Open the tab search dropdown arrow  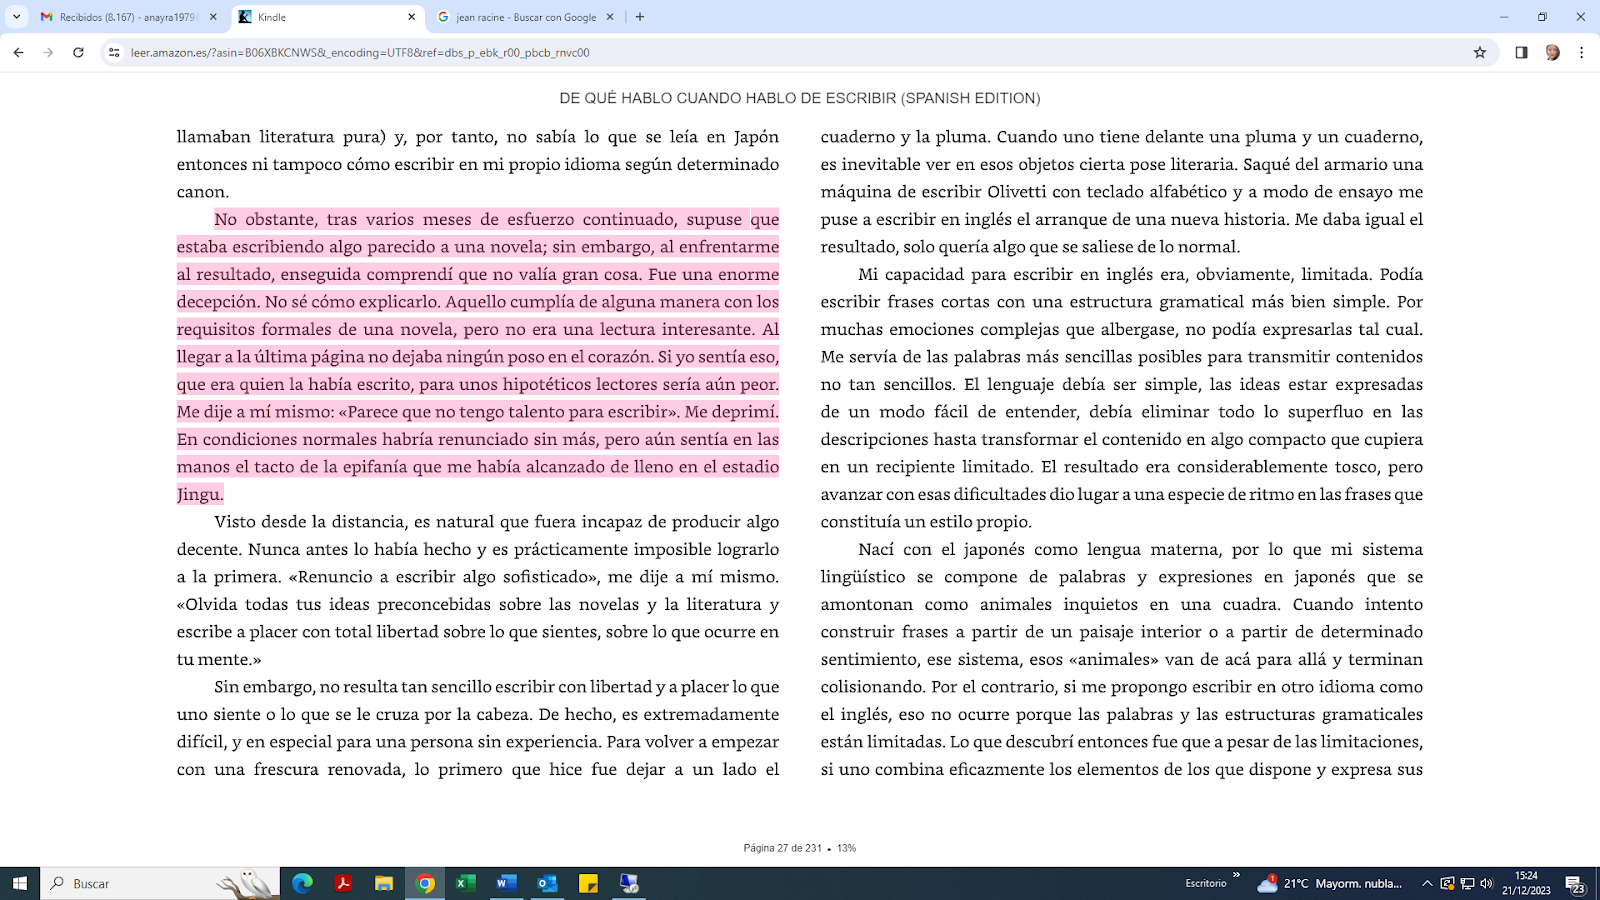tap(16, 17)
